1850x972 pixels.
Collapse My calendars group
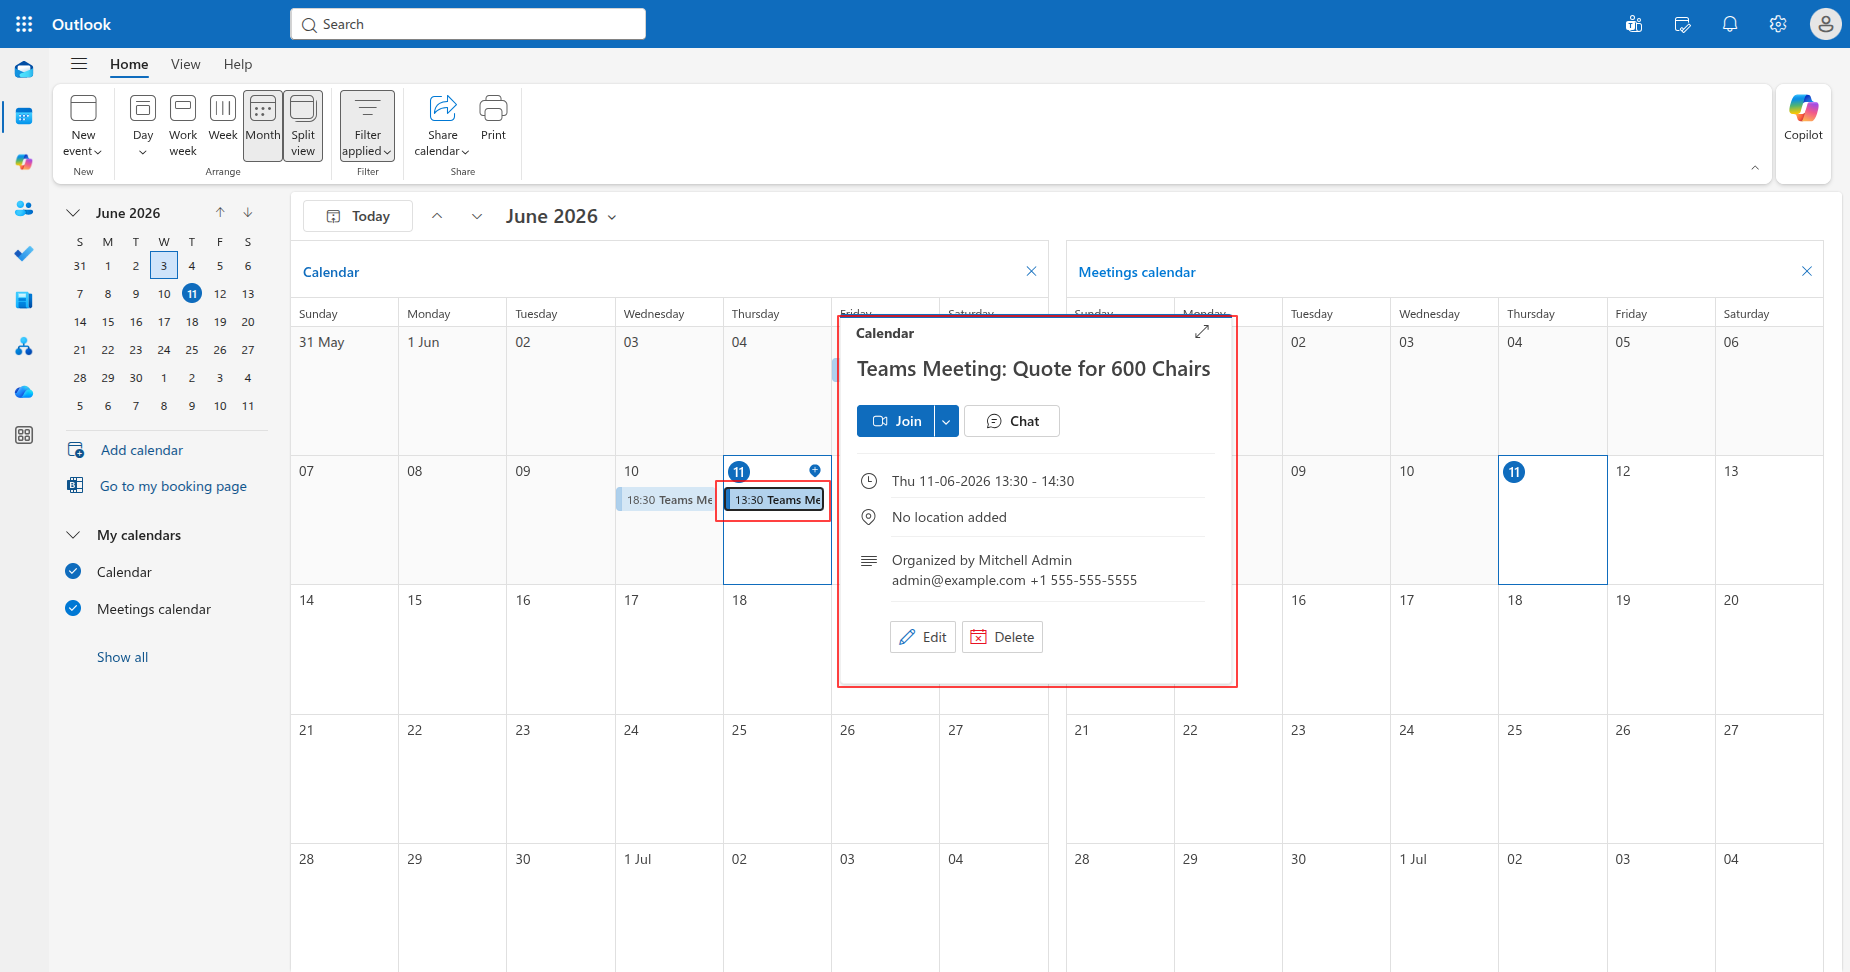point(73,535)
